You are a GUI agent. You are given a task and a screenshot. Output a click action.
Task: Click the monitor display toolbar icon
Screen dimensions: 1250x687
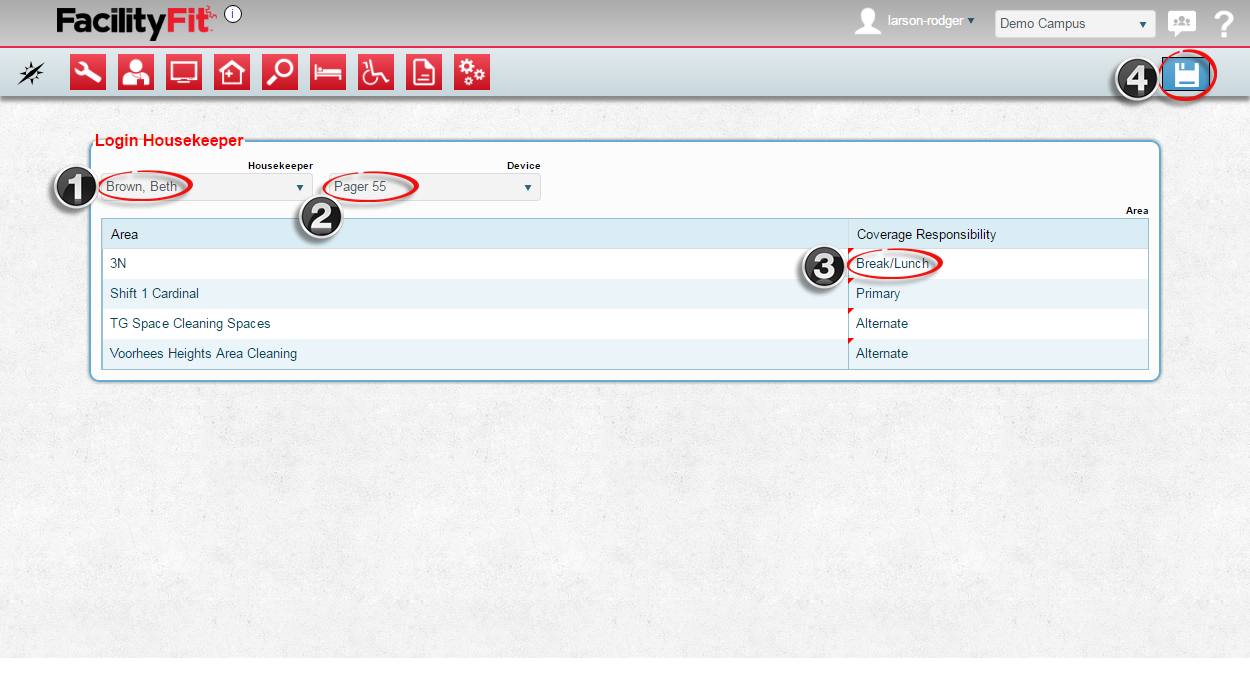[x=184, y=72]
